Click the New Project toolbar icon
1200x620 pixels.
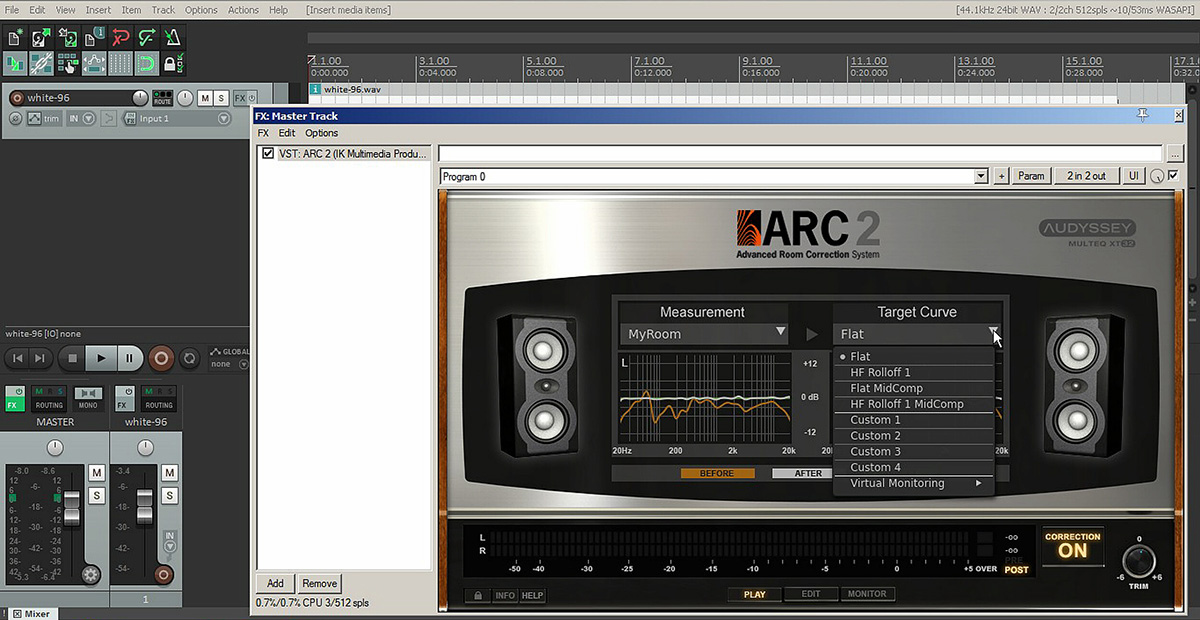pos(15,38)
